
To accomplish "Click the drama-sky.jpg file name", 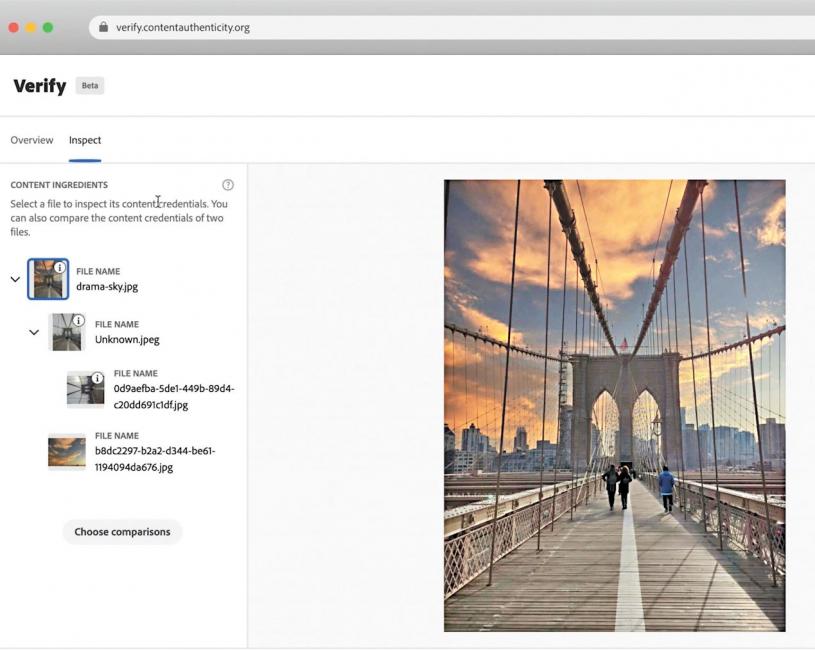I will [107, 286].
